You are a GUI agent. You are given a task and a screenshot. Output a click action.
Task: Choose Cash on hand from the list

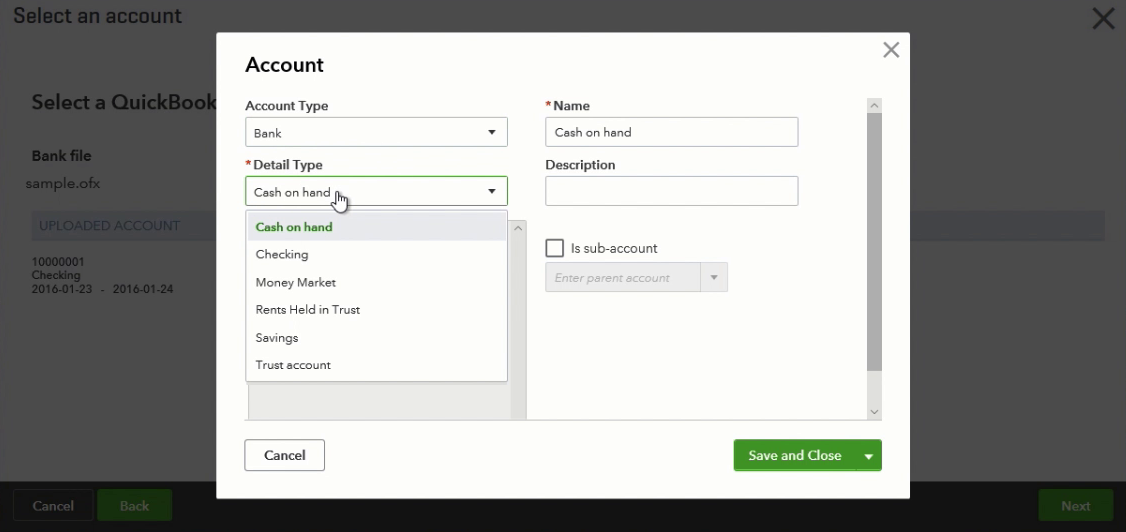click(x=376, y=227)
